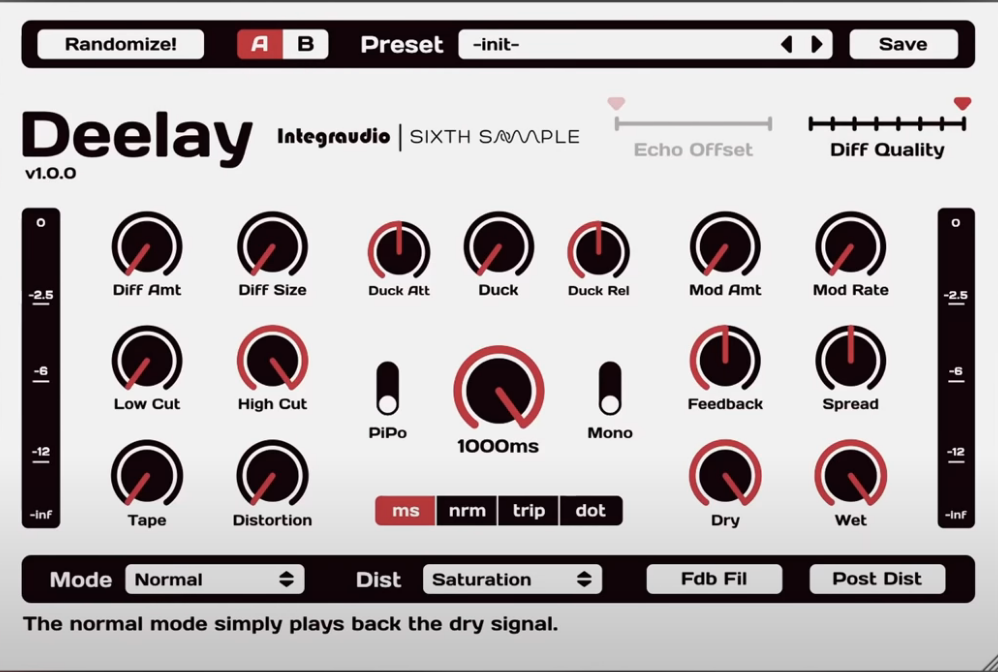The height and width of the screenshot is (672, 998).
Task: Open the Dist dropdown showing Saturation
Action: point(512,579)
